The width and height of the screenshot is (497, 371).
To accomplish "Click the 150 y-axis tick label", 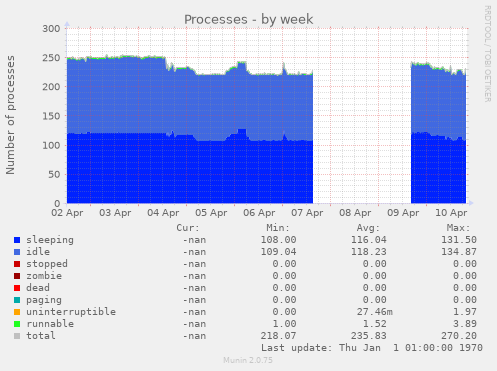I will [51, 116].
